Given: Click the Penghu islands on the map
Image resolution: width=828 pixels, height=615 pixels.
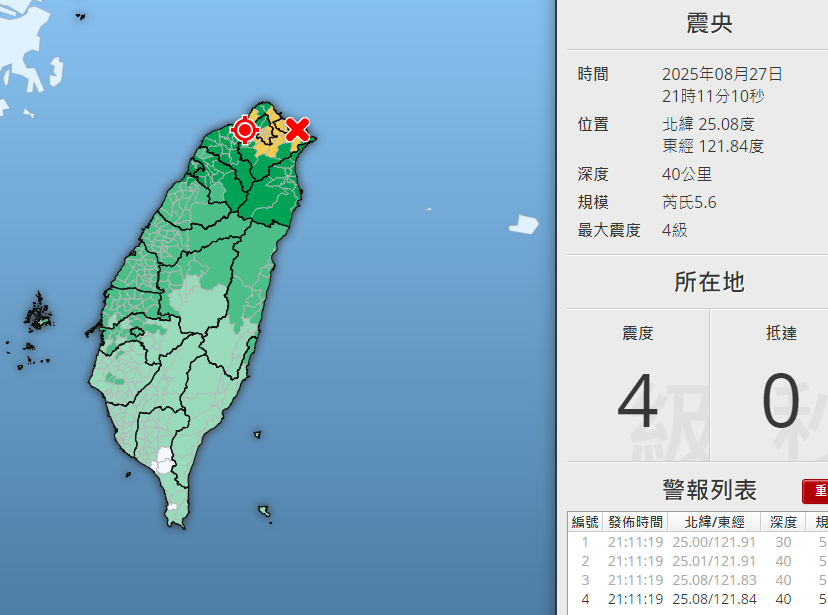Looking at the screenshot, I should tap(40, 314).
